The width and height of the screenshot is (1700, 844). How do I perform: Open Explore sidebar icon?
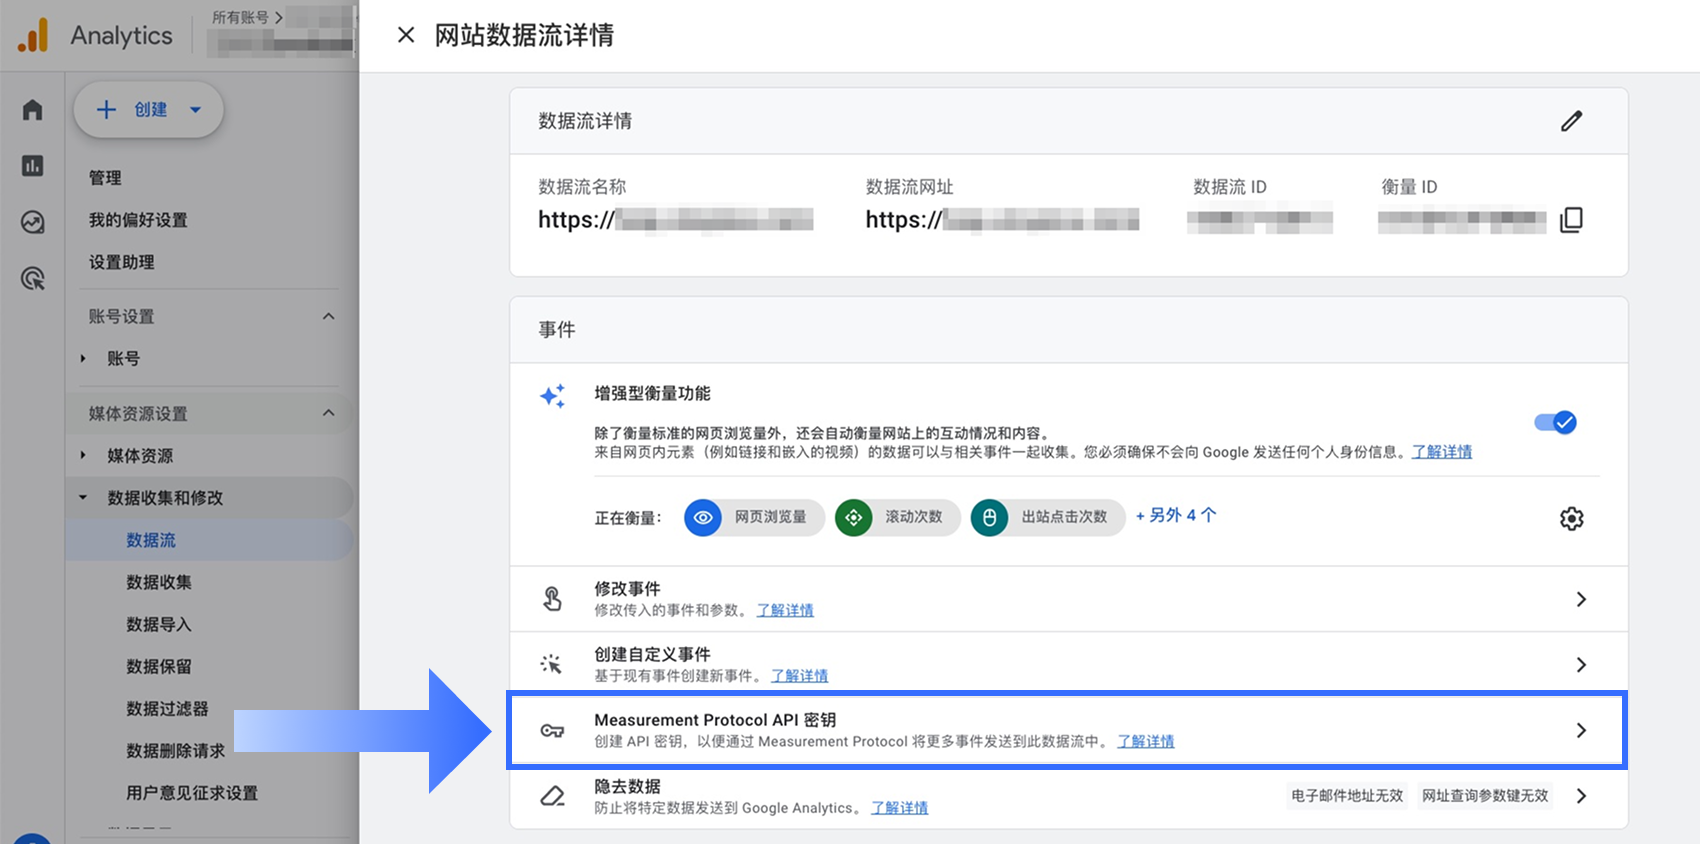click(x=33, y=222)
